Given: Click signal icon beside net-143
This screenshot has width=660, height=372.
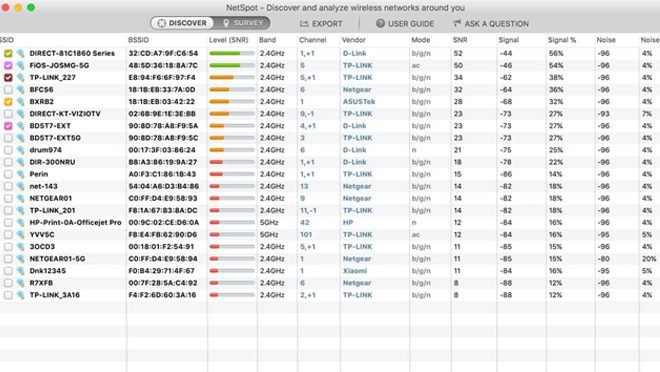Looking at the screenshot, I should (20, 186).
